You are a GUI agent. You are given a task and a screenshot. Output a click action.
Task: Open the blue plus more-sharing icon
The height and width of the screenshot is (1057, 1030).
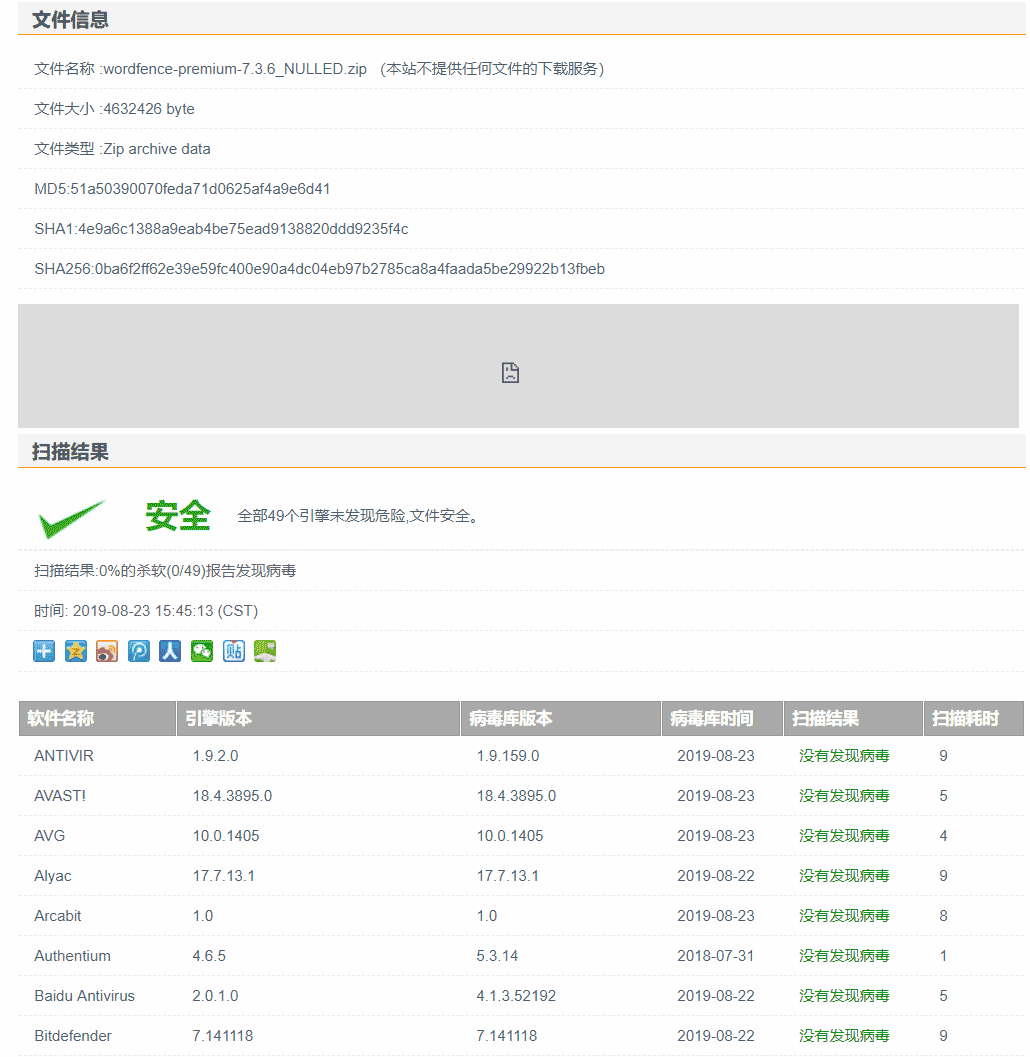tap(44, 651)
